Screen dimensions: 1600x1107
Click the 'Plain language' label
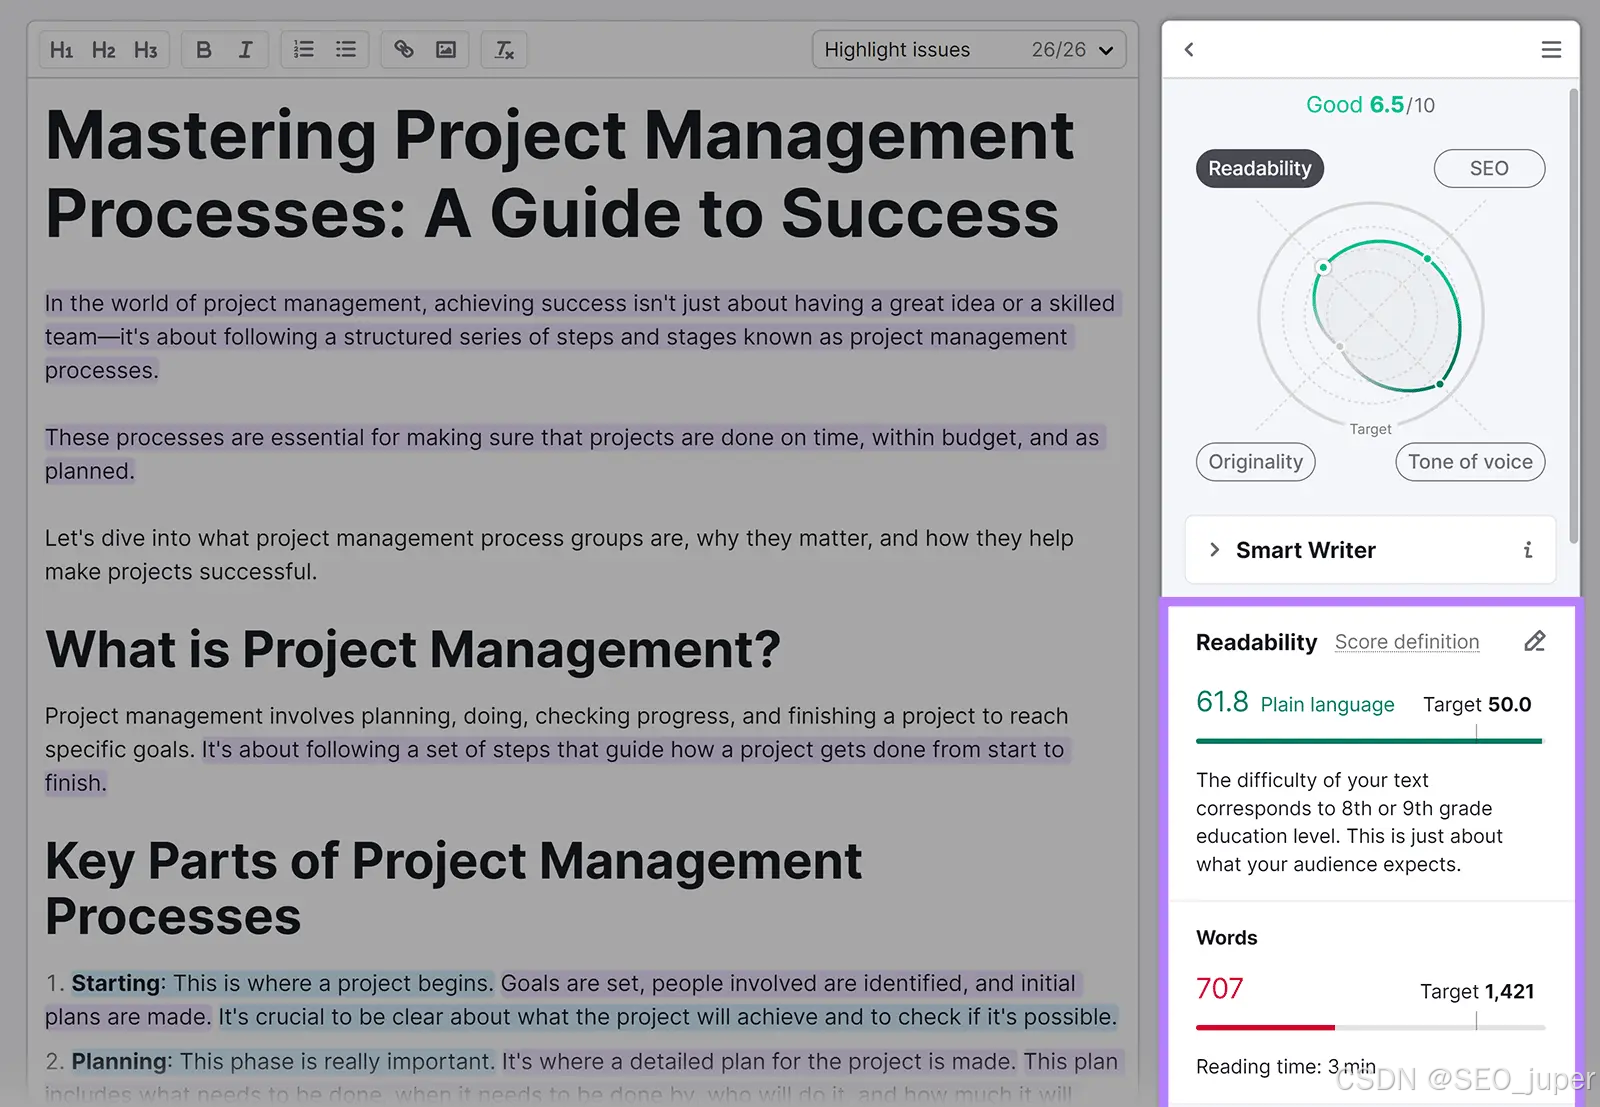[1327, 705]
